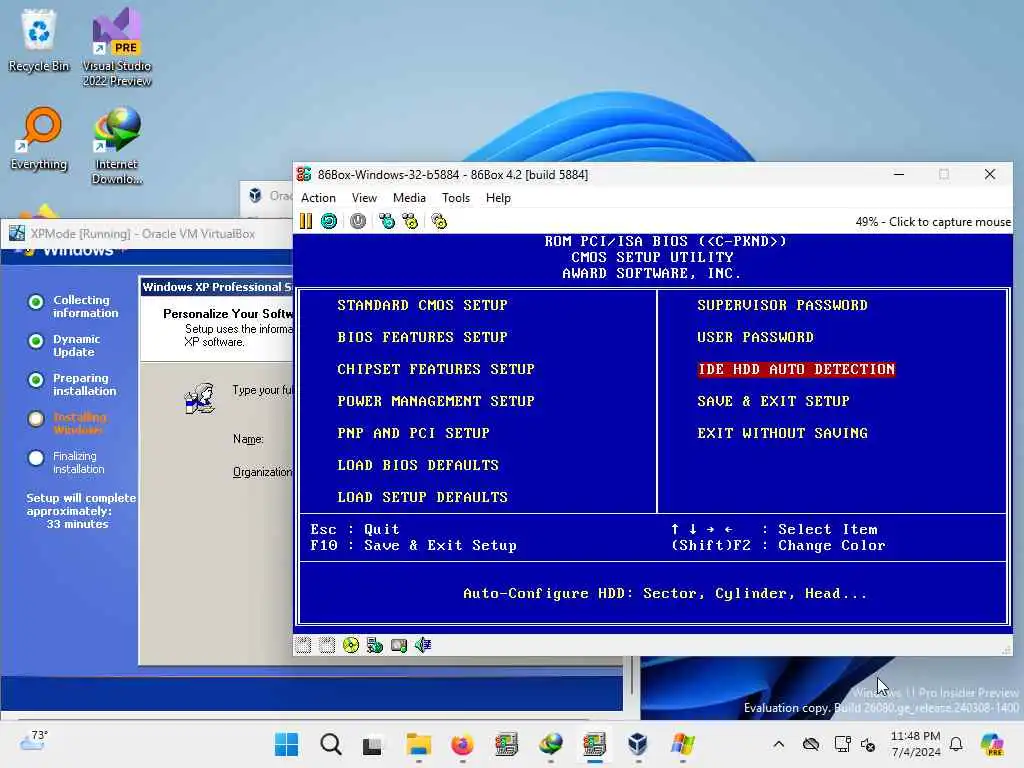
Task: Pause emulation with the 86Box pause icon
Action: [306, 221]
